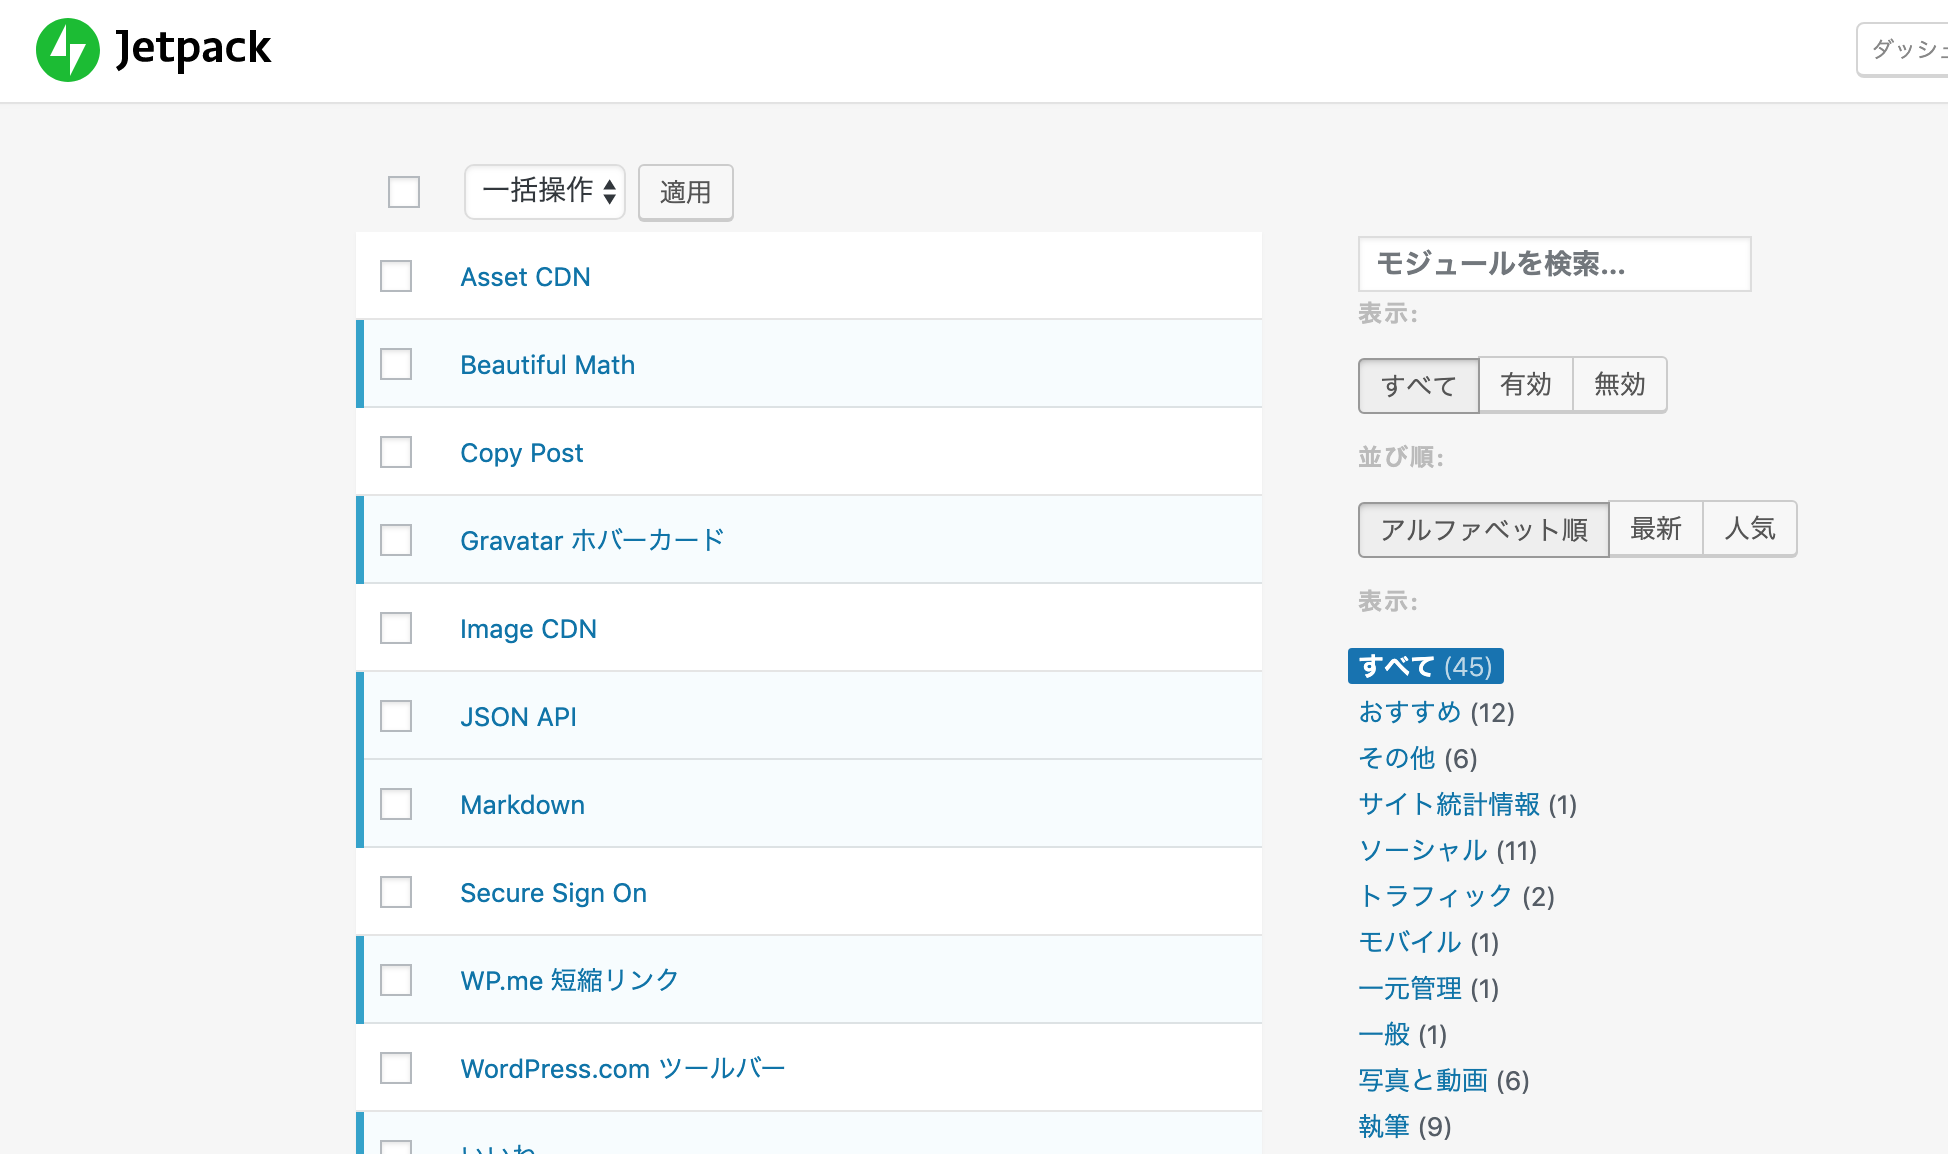The width and height of the screenshot is (1948, 1154).
Task: Filter by 一般 (1) category
Action: [1402, 1034]
